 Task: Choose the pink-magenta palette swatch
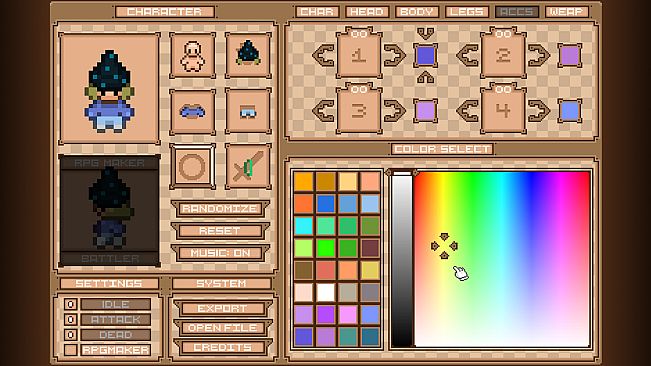click(348, 314)
